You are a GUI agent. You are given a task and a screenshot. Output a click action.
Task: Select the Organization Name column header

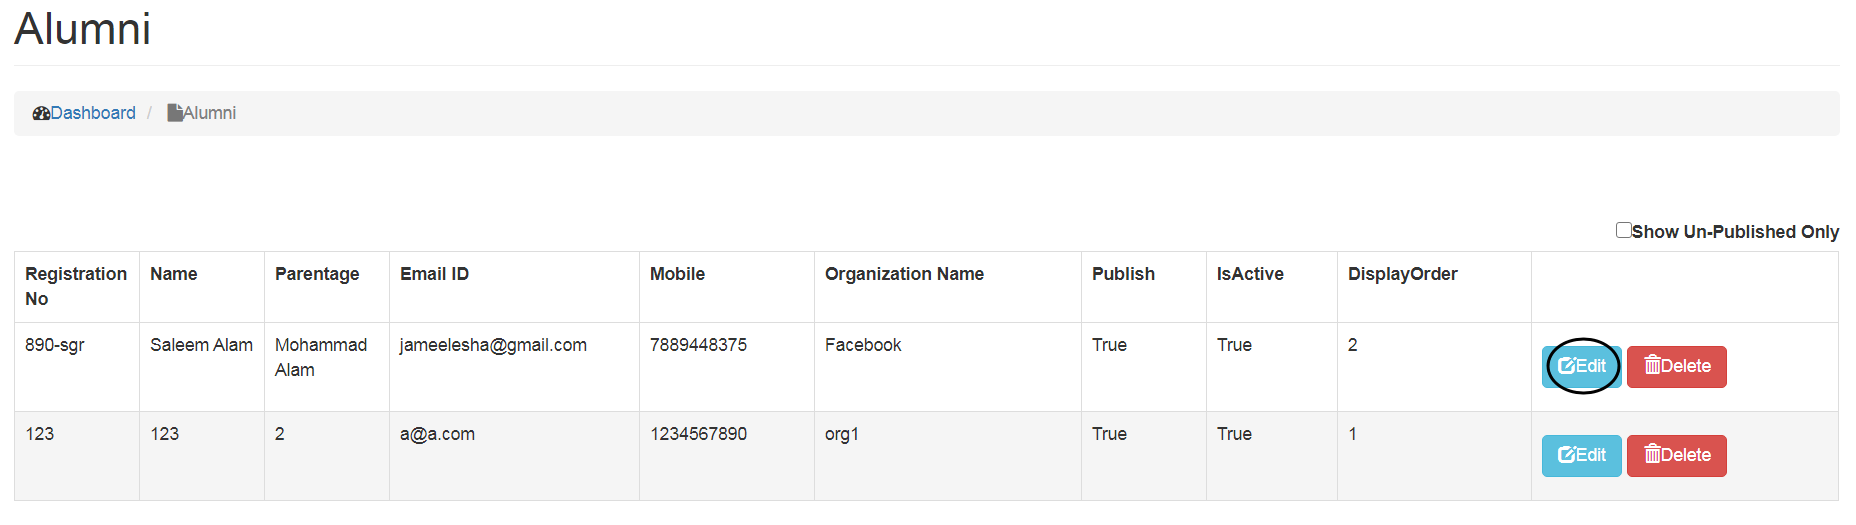pyautogui.click(x=904, y=274)
